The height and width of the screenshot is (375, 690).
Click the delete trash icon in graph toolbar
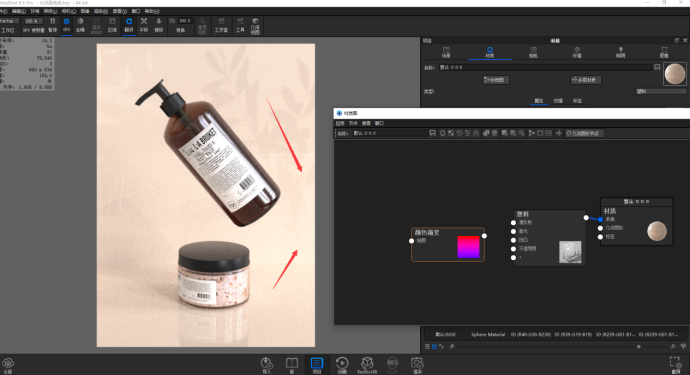point(495,133)
